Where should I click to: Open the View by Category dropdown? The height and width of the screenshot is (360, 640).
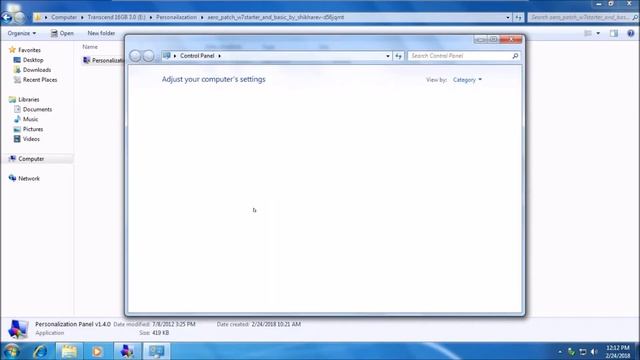(x=467, y=80)
